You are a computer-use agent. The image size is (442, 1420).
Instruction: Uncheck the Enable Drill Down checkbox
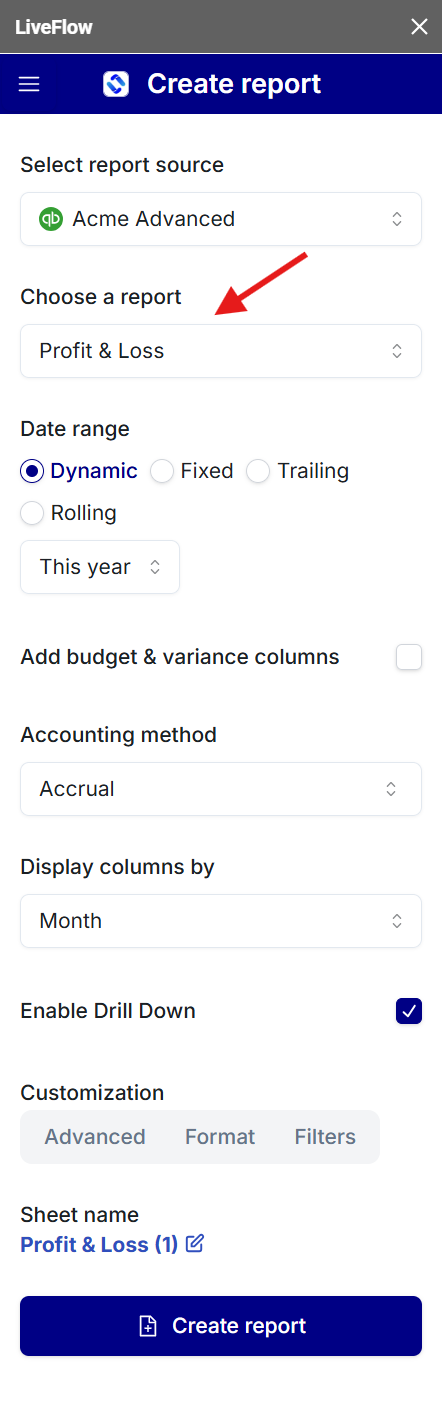point(409,1011)
